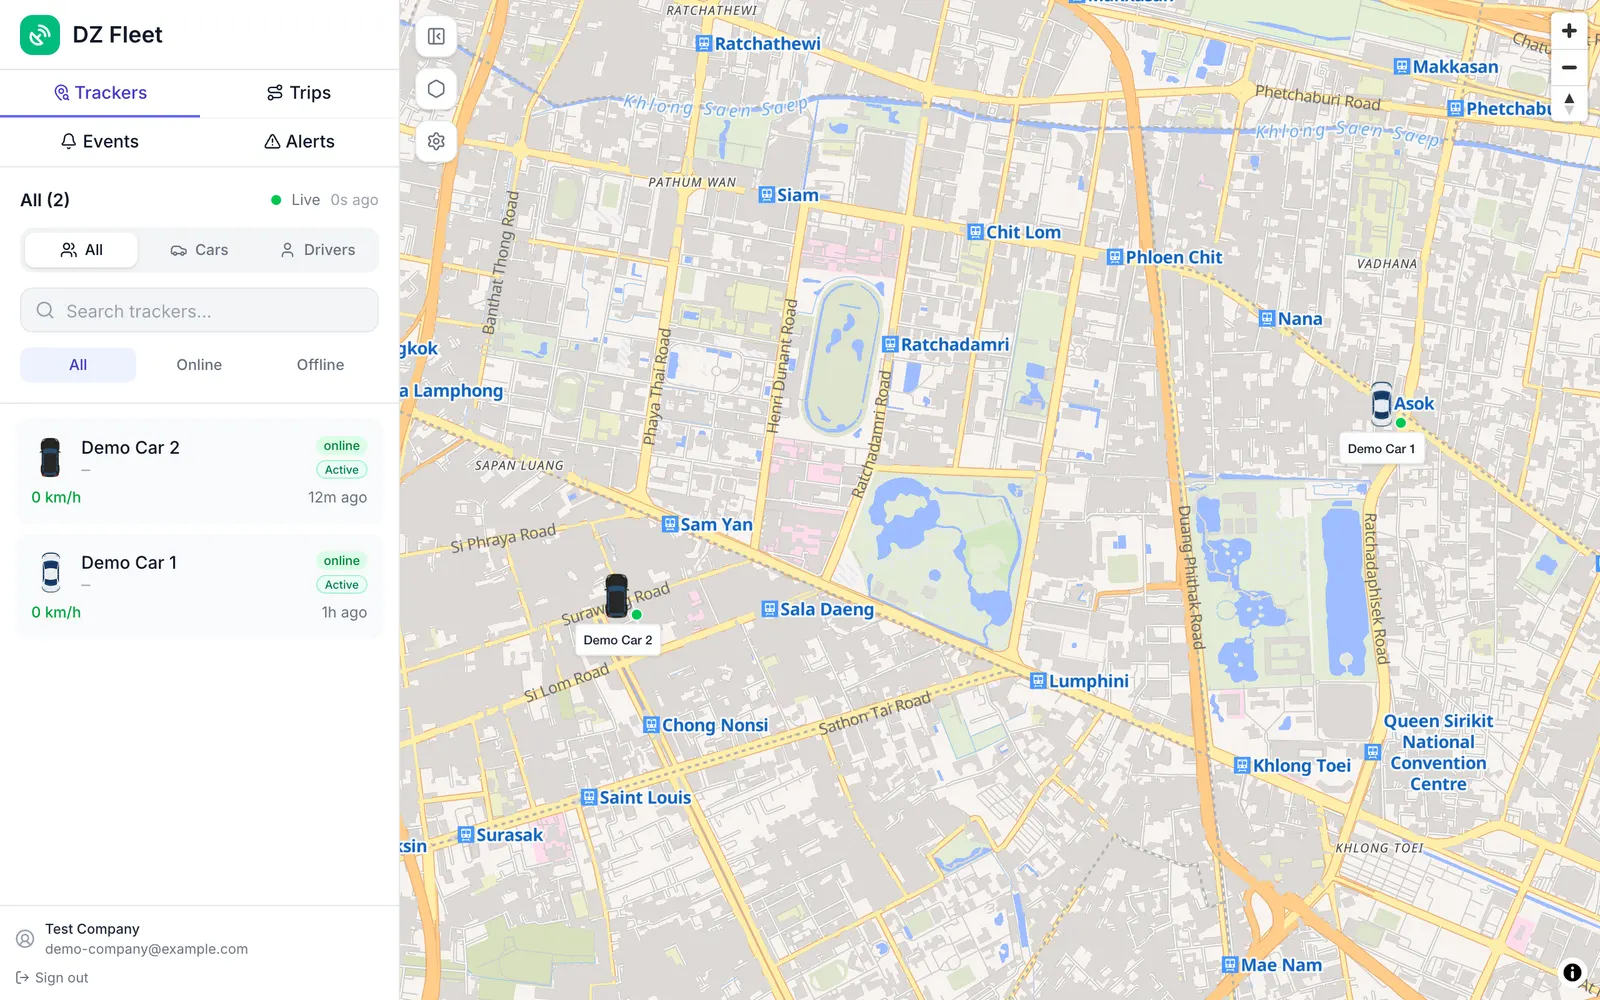The width and height of the screenshot is (1600, 1000).
Task: Click Demo Car 1 Active badge
Action: click(341, 585)
